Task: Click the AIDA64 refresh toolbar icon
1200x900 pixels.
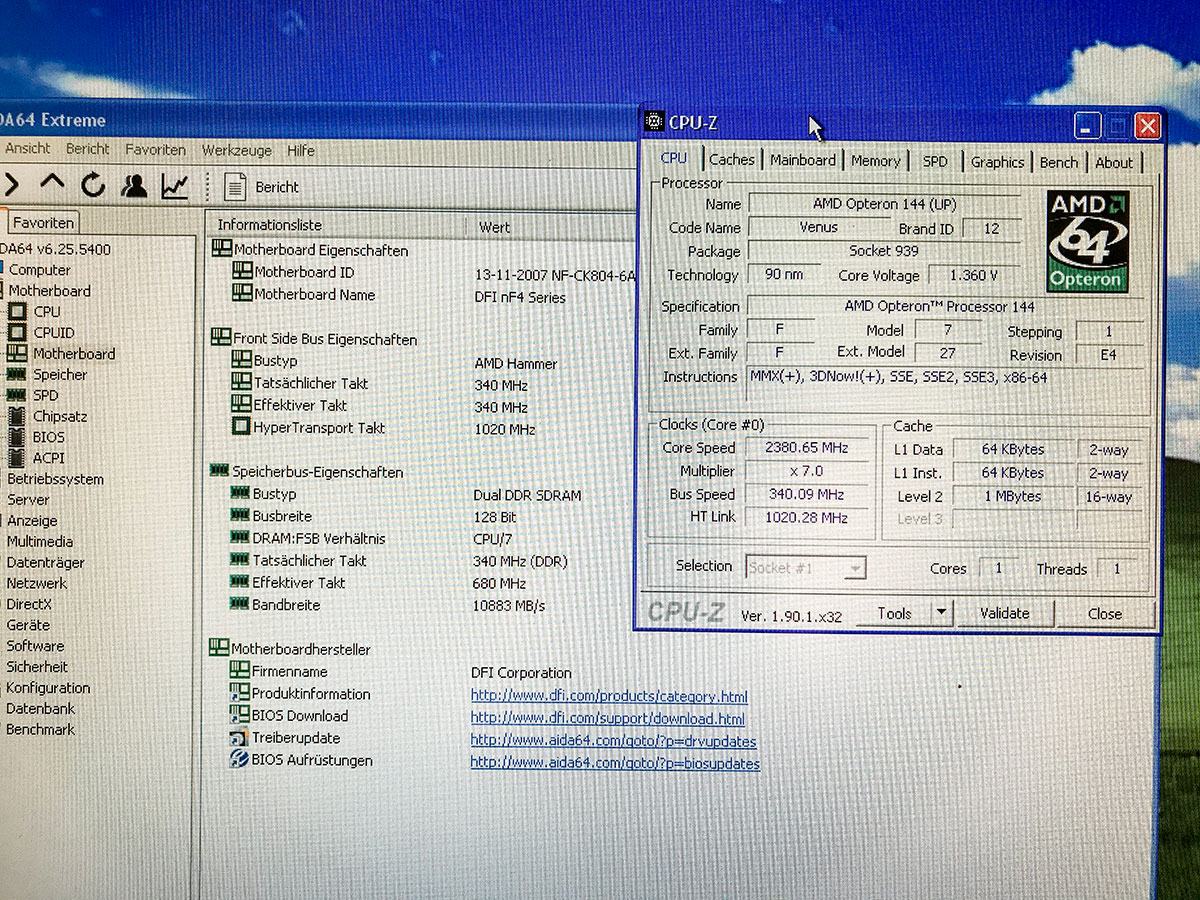Action: pos(93,185)
